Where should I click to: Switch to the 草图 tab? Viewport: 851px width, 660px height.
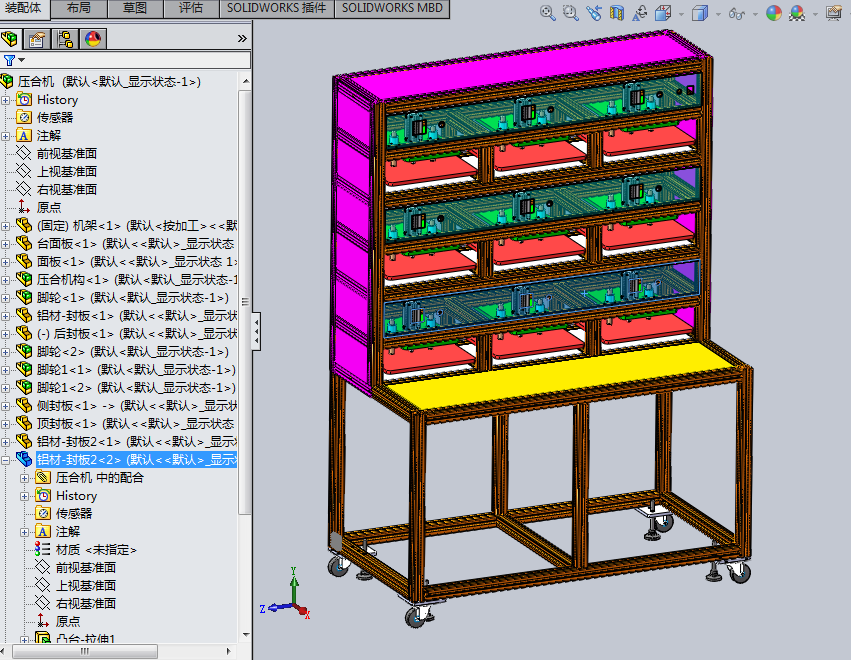[x=135, y=8]
